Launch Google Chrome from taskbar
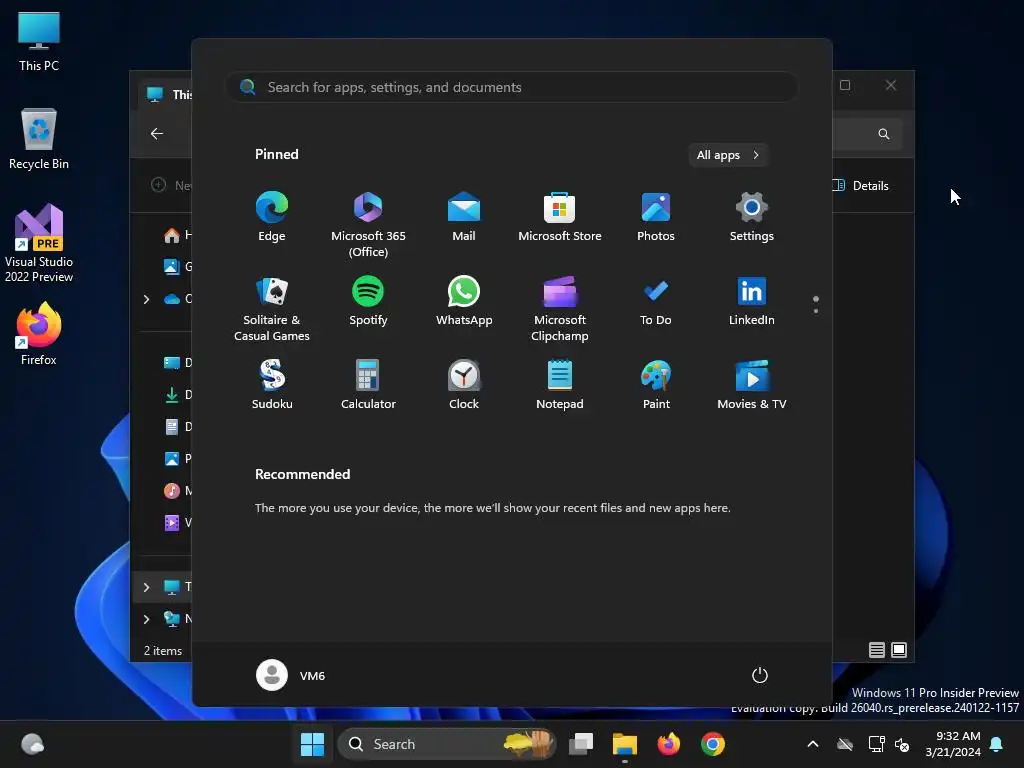1024x768 pixels. [712, 744]
